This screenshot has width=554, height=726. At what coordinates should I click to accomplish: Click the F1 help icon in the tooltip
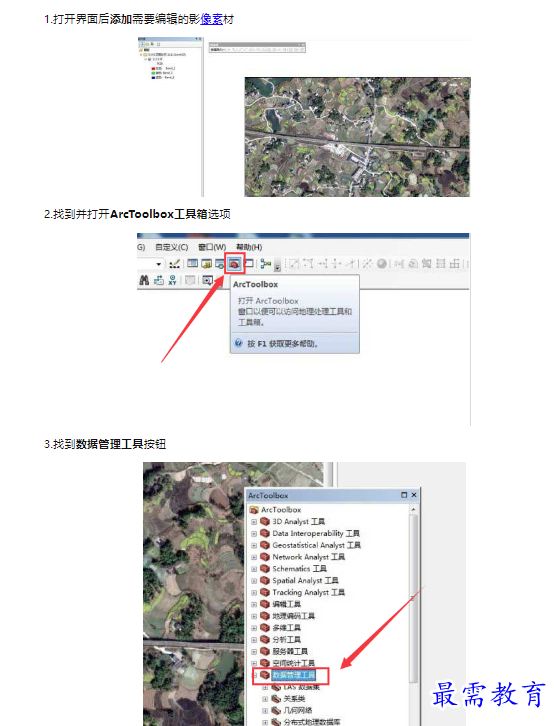pos(238,343)
